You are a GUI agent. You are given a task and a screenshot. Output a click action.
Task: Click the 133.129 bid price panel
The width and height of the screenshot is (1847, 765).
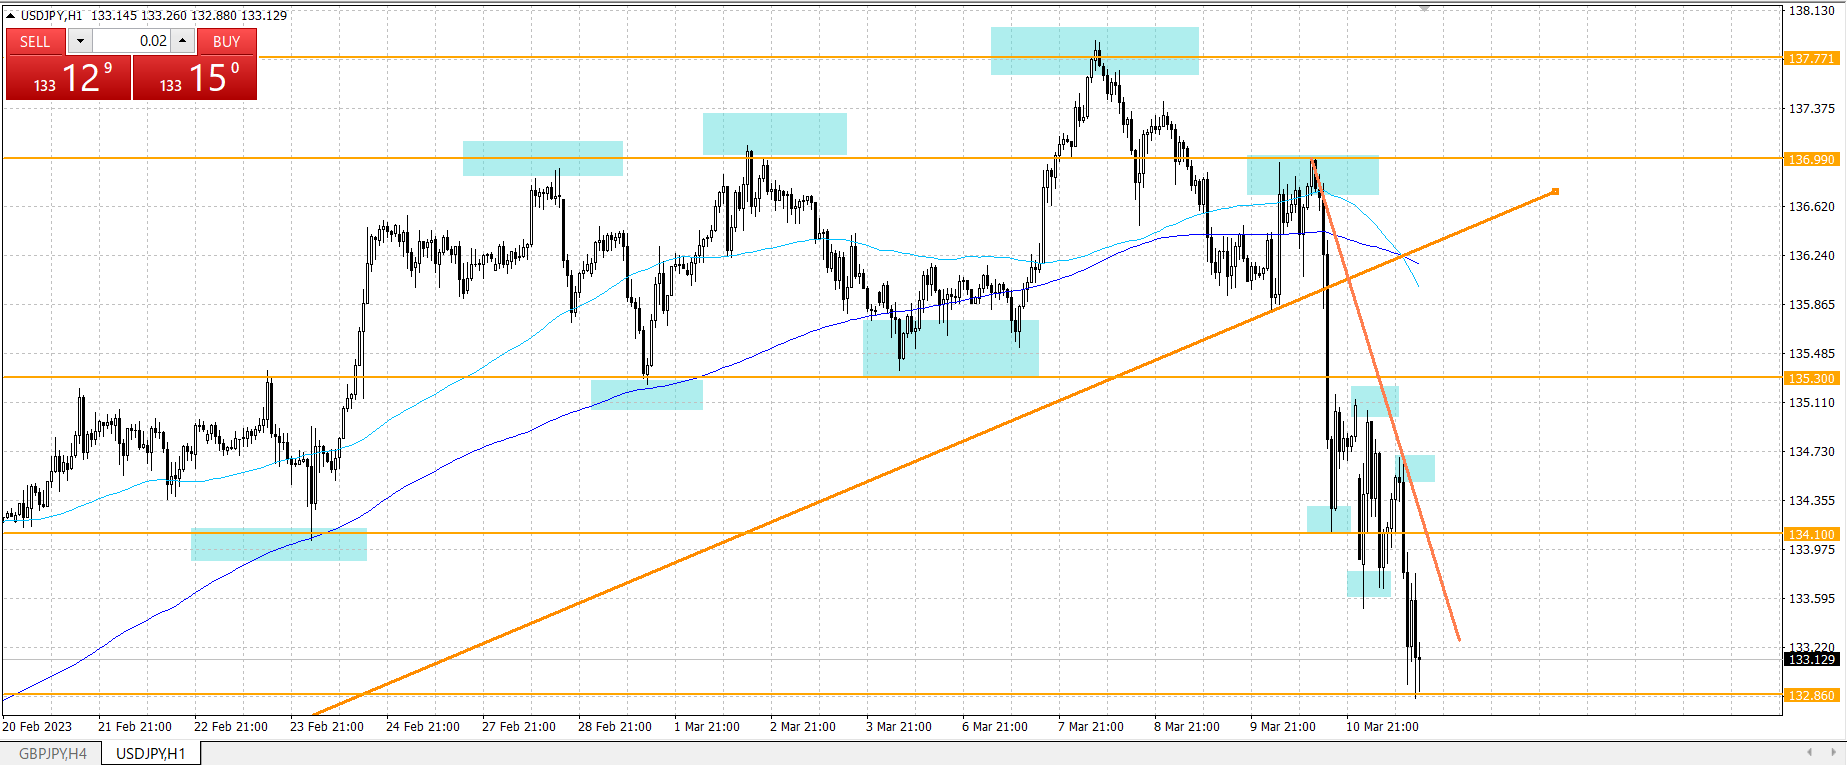click(69, 77)
